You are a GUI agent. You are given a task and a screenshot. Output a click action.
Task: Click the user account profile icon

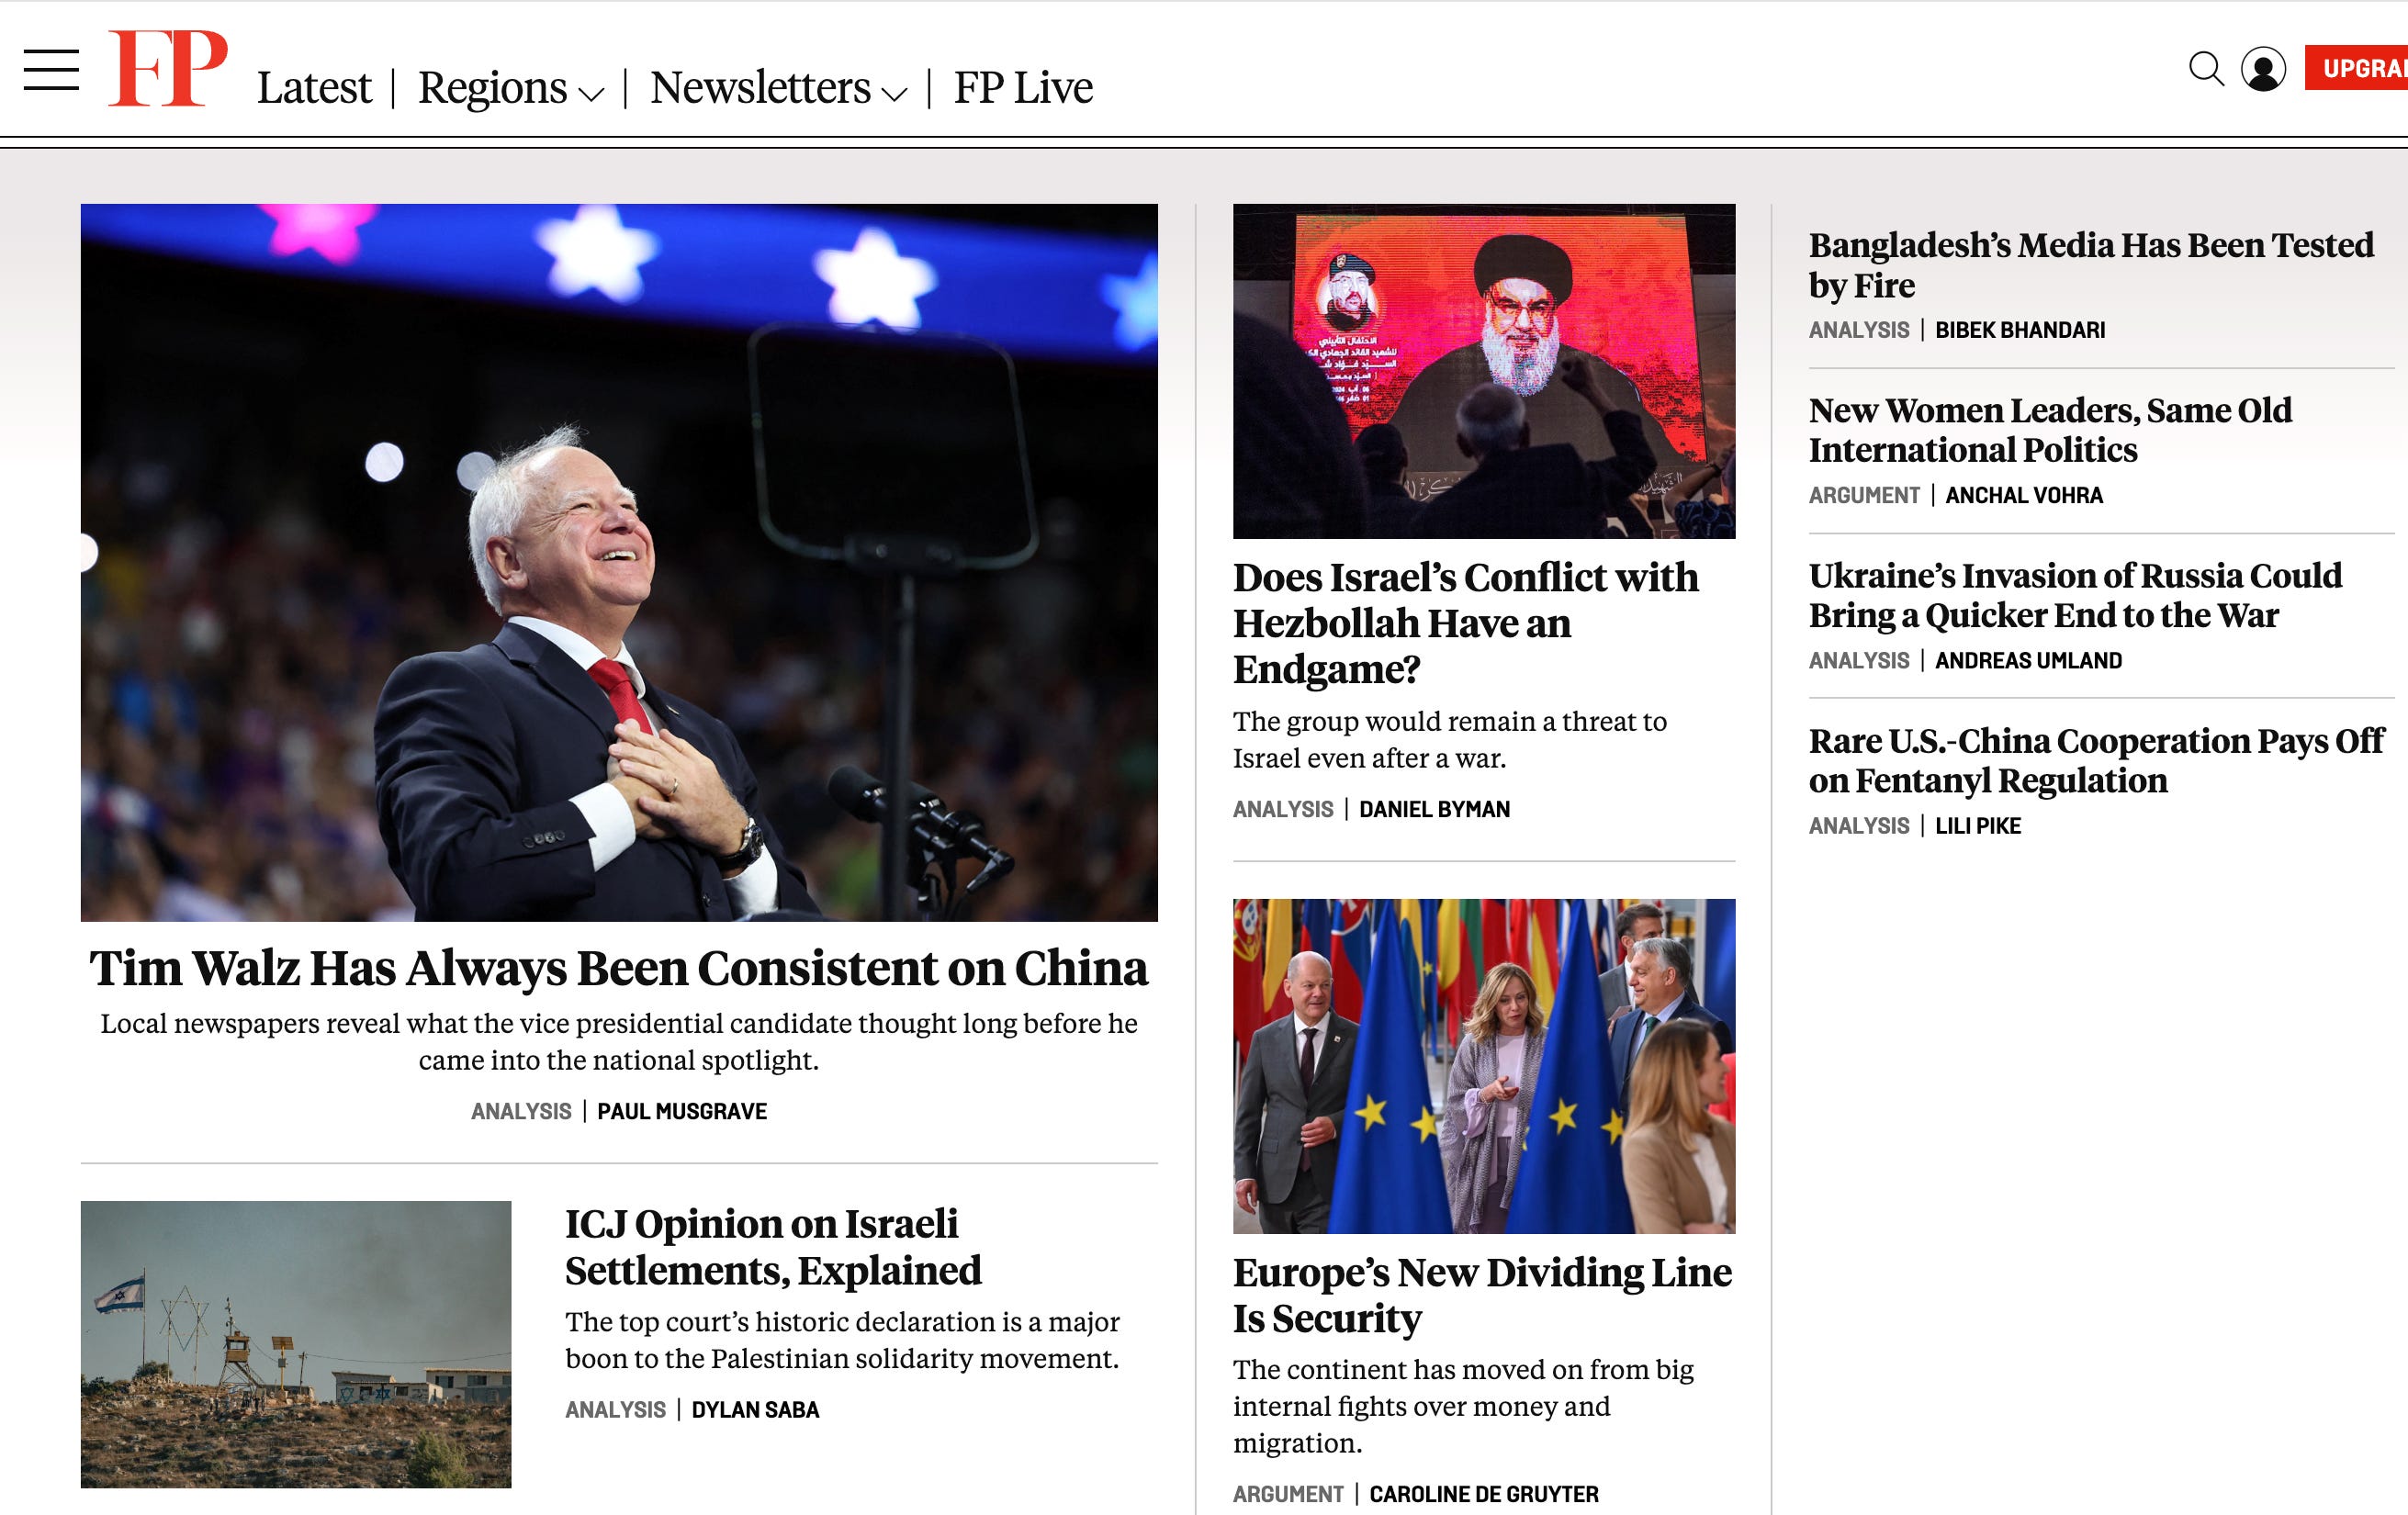pyautogui.click(x=2264, y=69)
